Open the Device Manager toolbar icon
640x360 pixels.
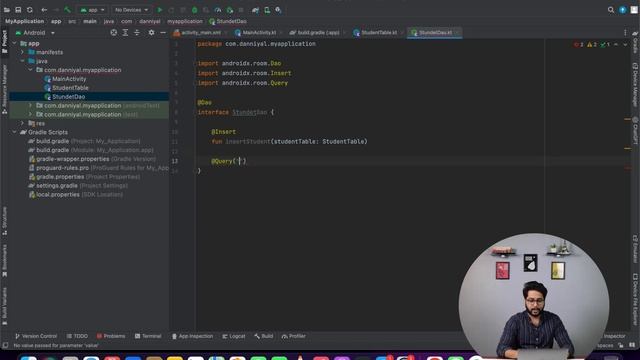pyautogui.click(x=267, y=10)
